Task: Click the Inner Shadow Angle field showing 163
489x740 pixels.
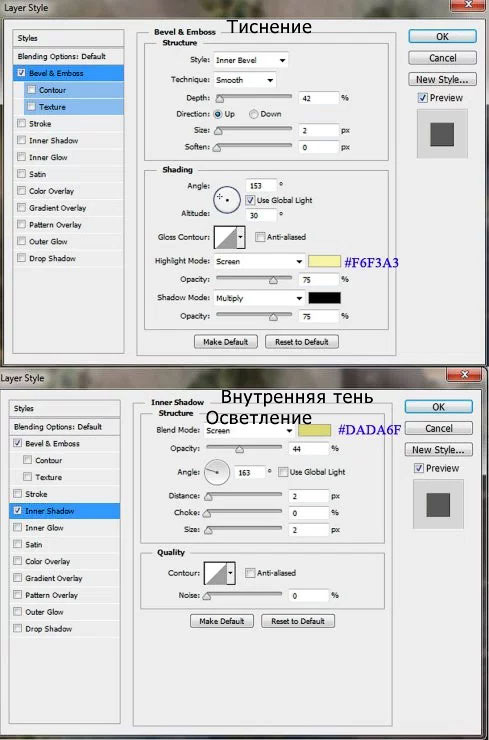Action: tap(250, 472)
